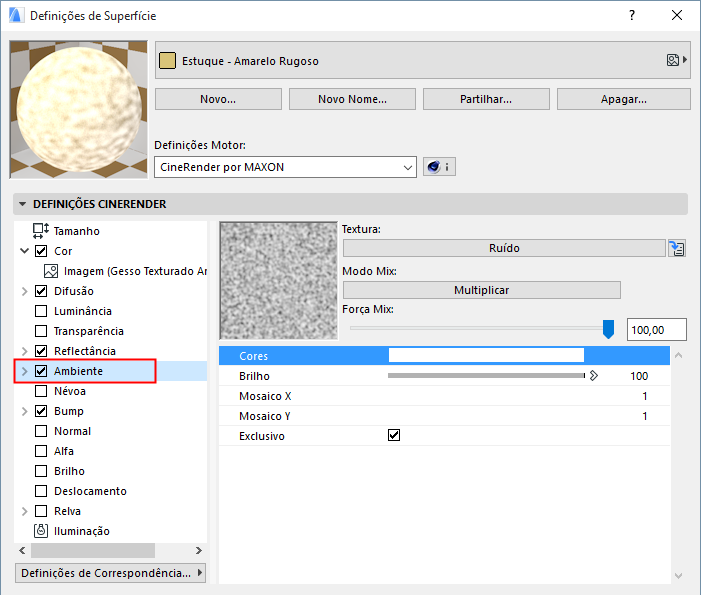Collapse the Definições CineRender section

click(x=22, y=204)
